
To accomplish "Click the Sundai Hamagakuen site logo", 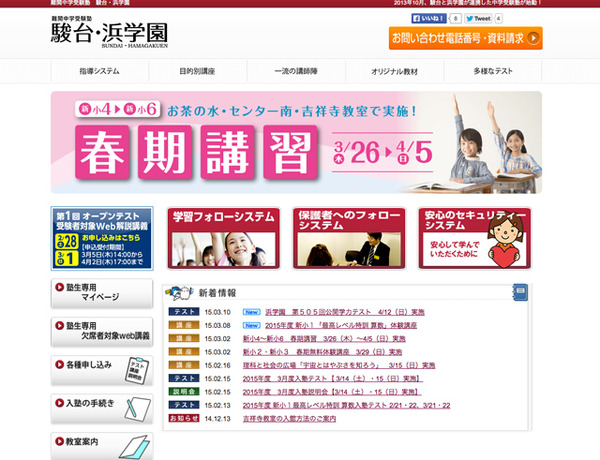I will click(109, 32).
